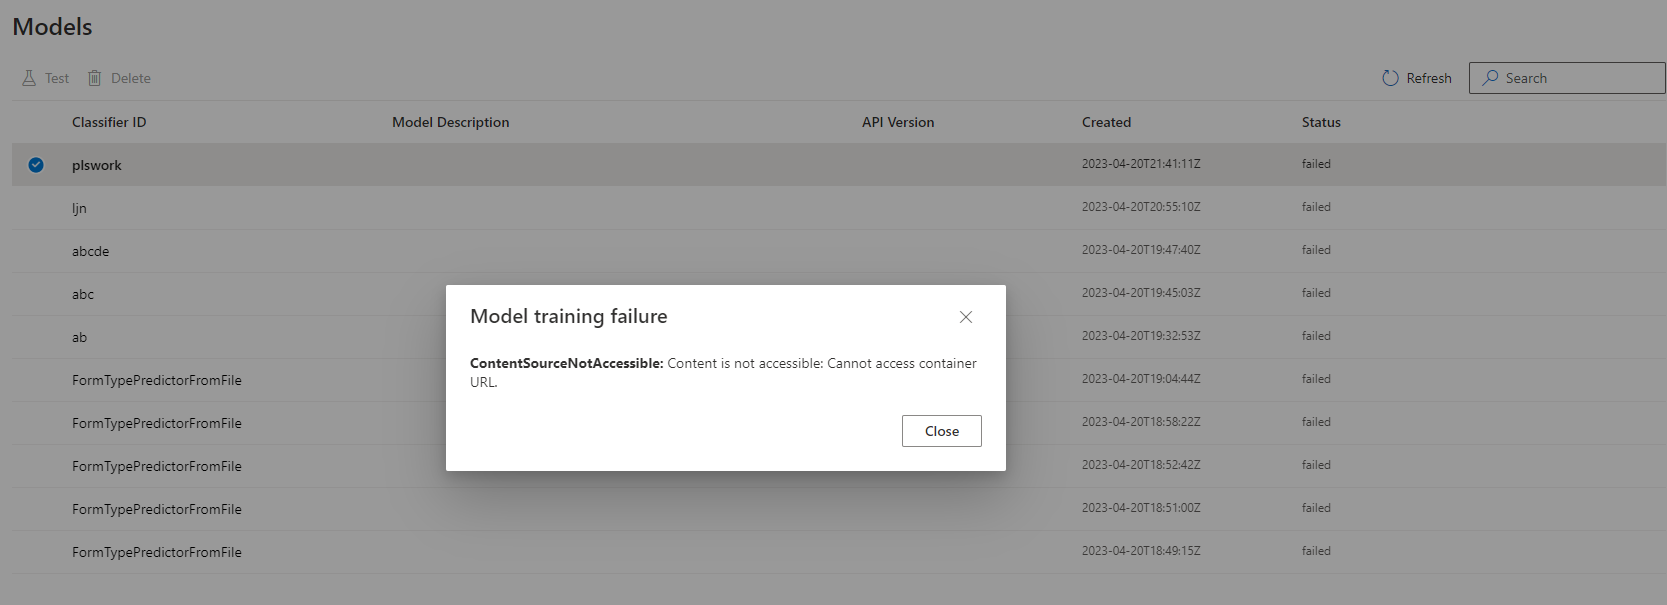Click the Classifier ID column header
1667x605 pixels.
(109, 121)
